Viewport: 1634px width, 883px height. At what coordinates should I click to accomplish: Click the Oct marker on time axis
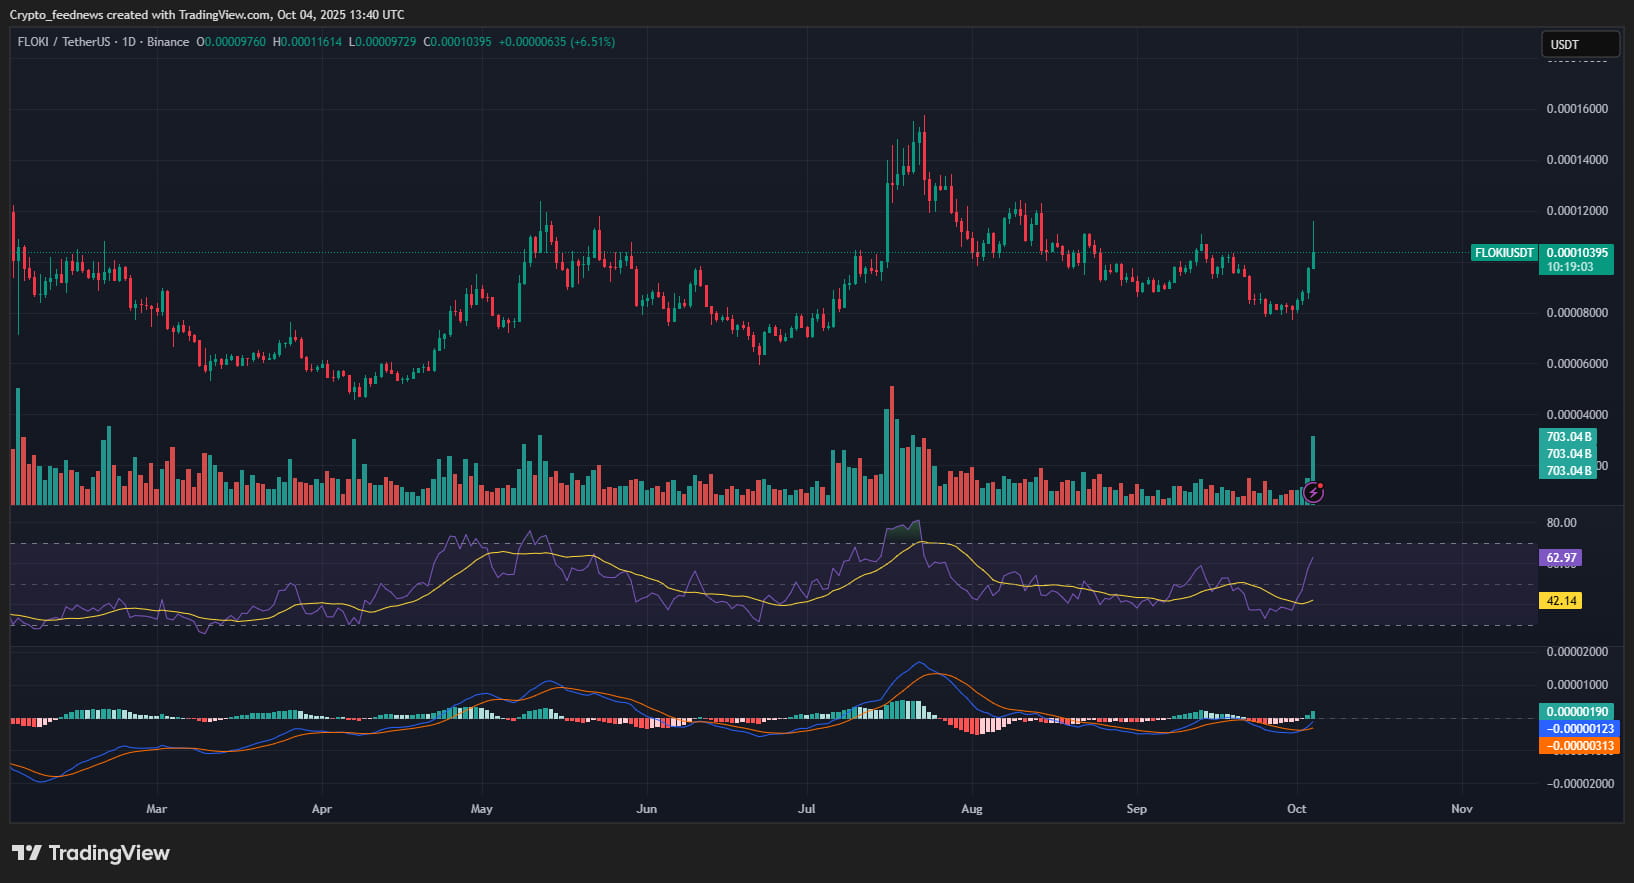(1297, 809)
